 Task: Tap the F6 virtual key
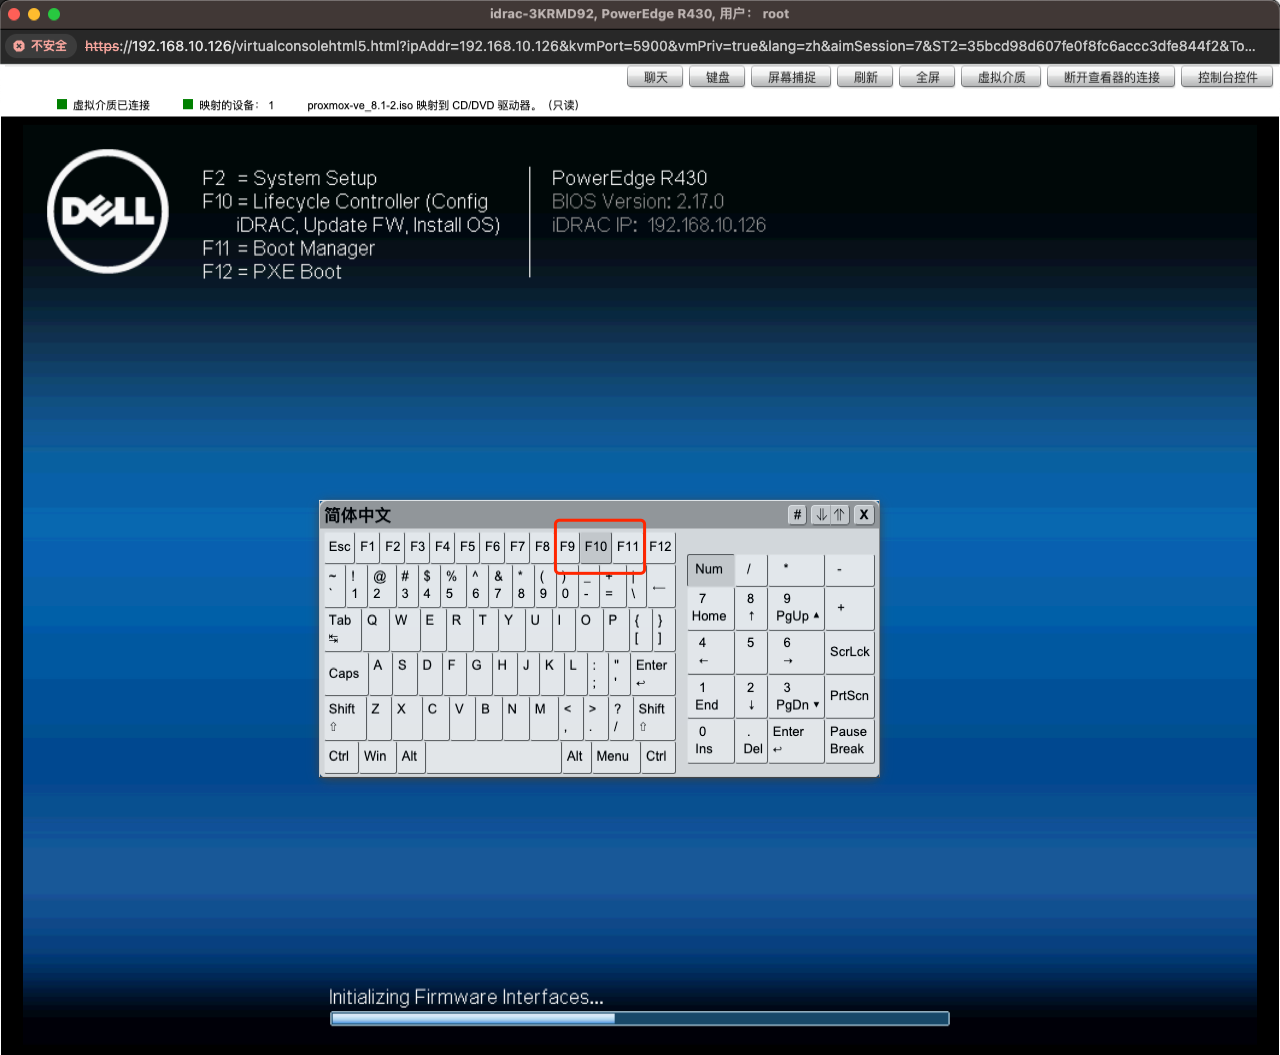point(493,546)
